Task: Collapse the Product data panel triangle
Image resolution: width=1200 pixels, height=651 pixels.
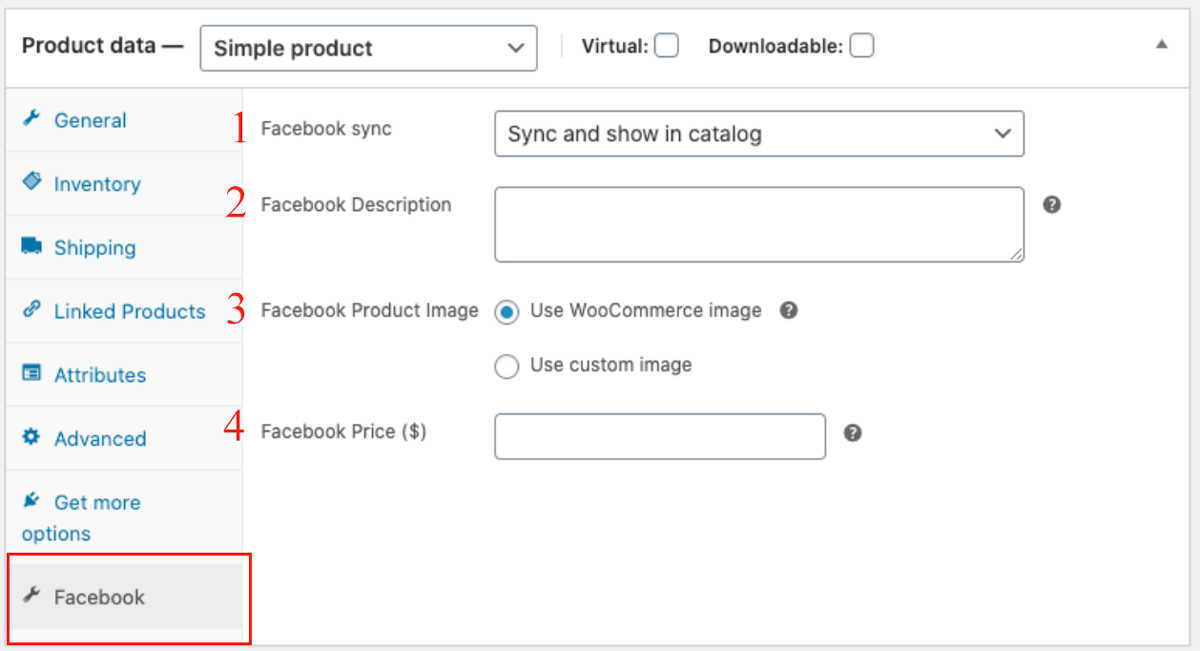Action: tap(1161, 44)
